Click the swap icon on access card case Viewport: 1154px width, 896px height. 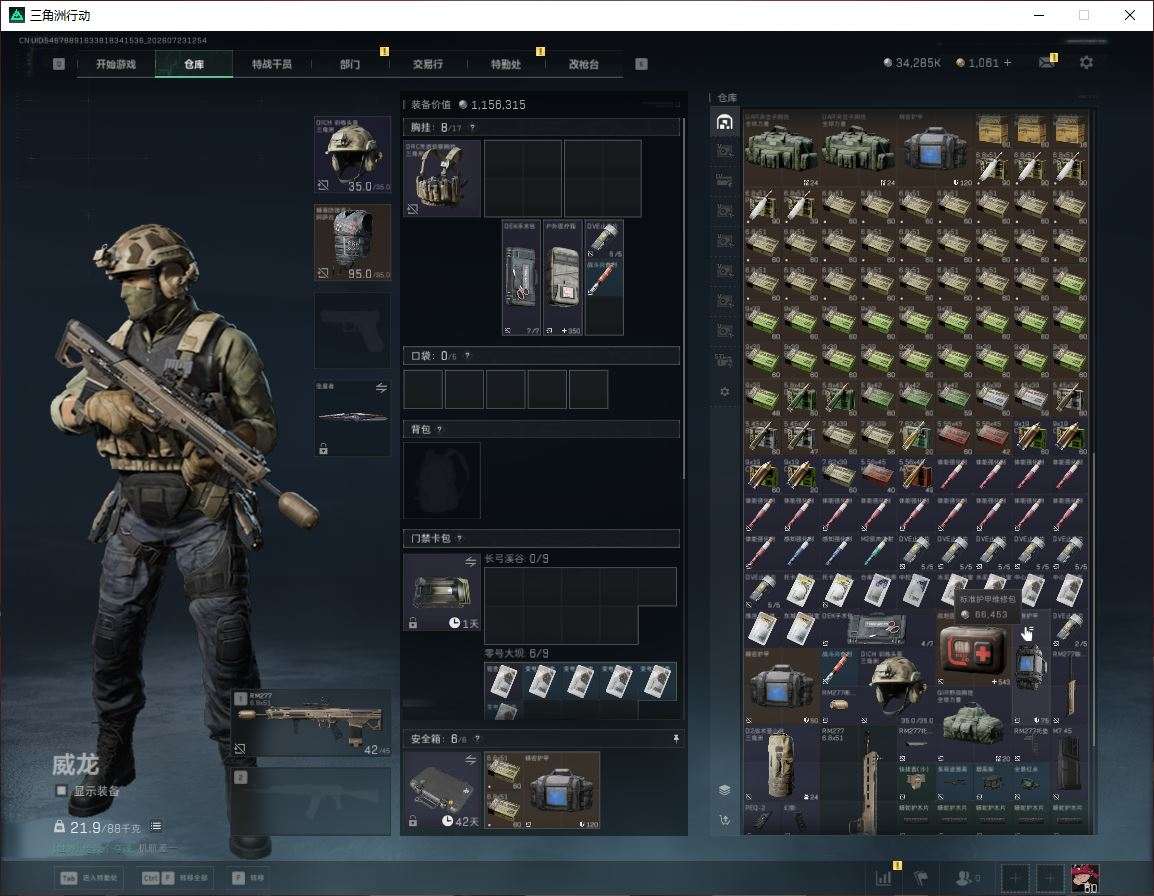pyautogui.click(x=470, y=562)
